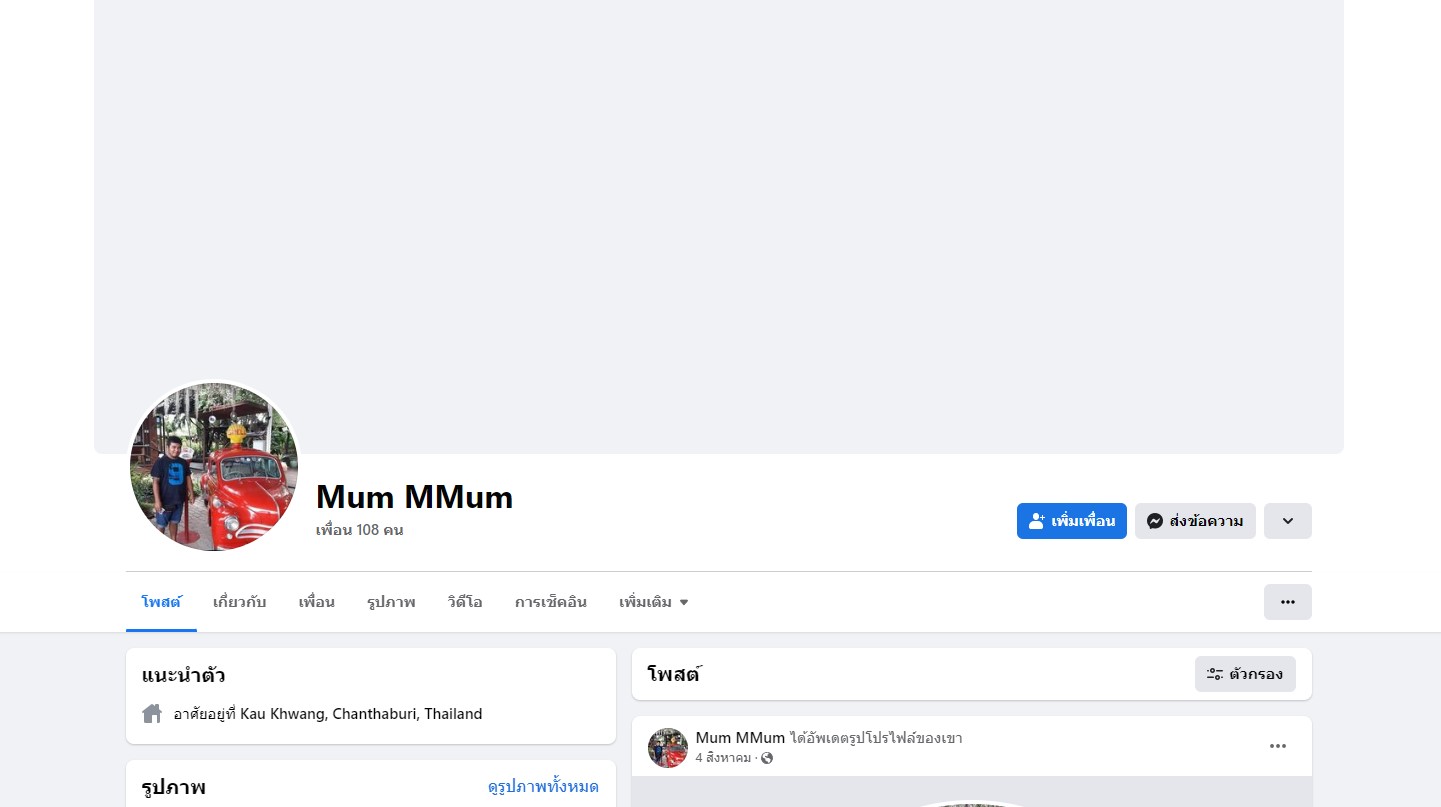Switch to the About (เกี่ยวกับ) tab
1441x807 pixels.
(239, 602)
